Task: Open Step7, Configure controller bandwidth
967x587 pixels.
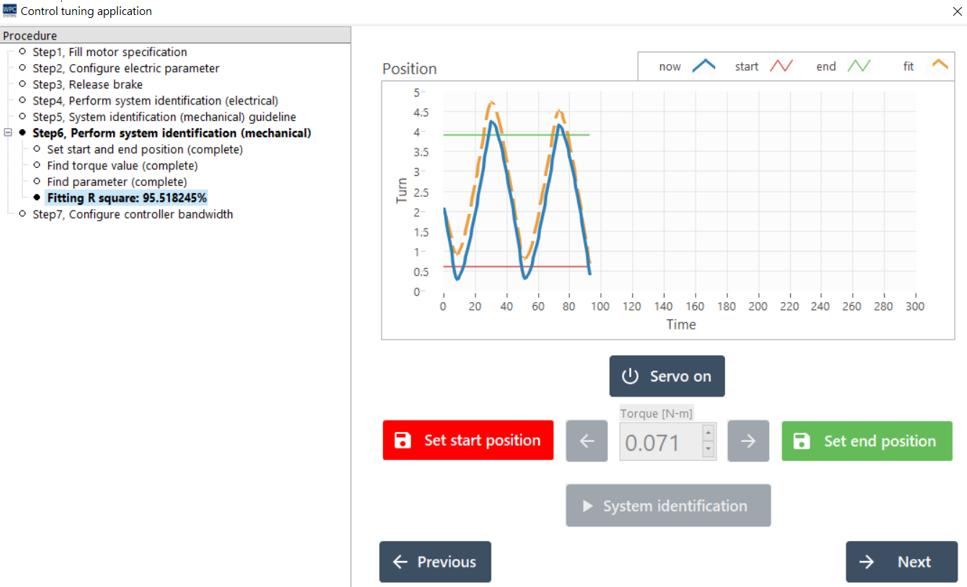Action: [x=132, y=214]
